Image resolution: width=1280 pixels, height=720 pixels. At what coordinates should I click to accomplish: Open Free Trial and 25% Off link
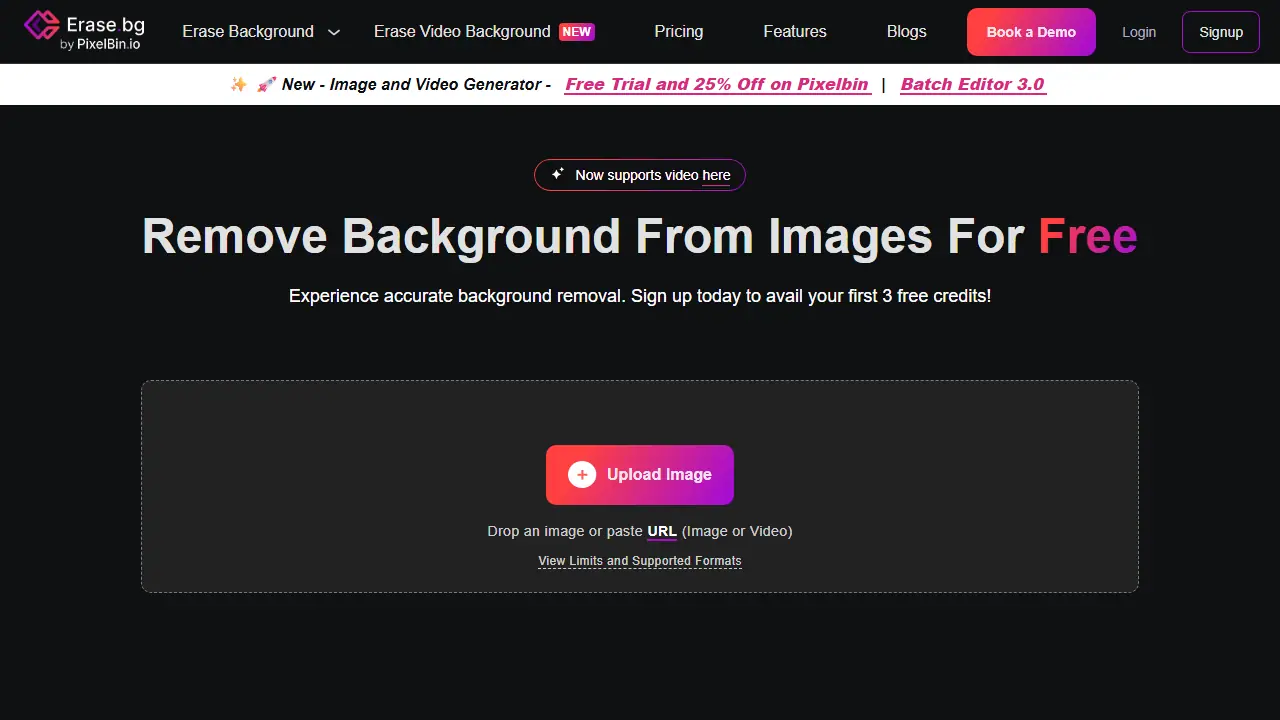coord(717,85)
